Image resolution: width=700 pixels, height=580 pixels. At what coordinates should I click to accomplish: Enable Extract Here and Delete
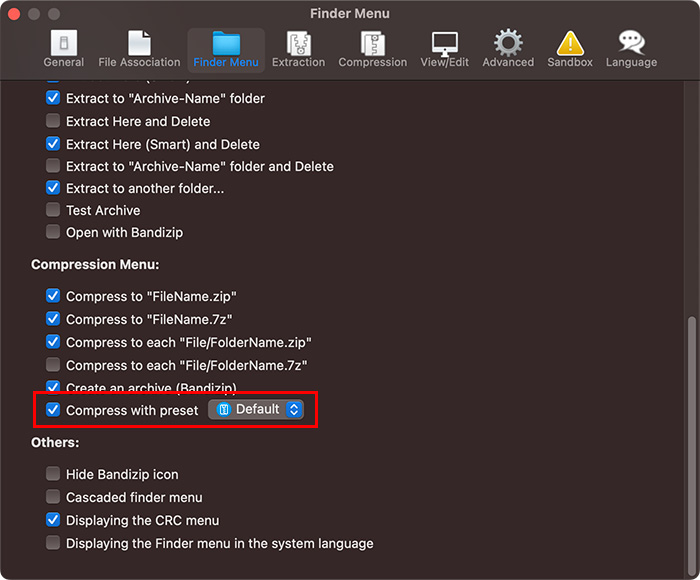54,121
